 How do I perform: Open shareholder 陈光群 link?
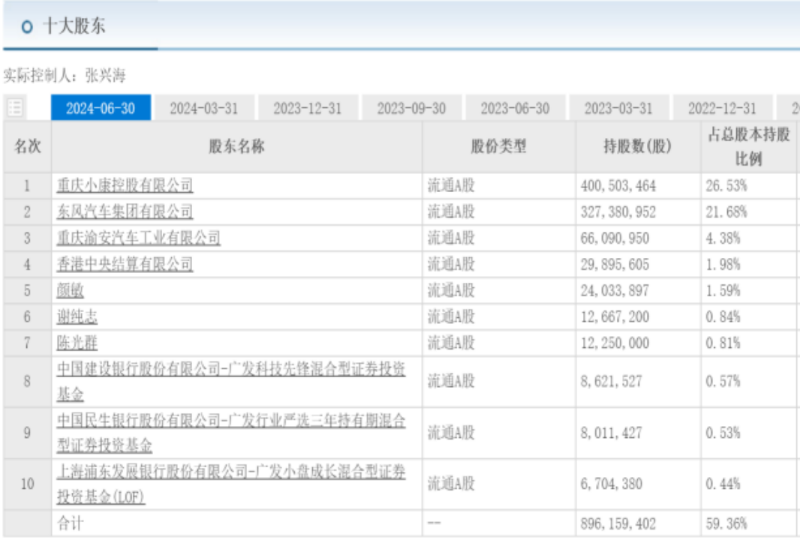click(77, 342)
